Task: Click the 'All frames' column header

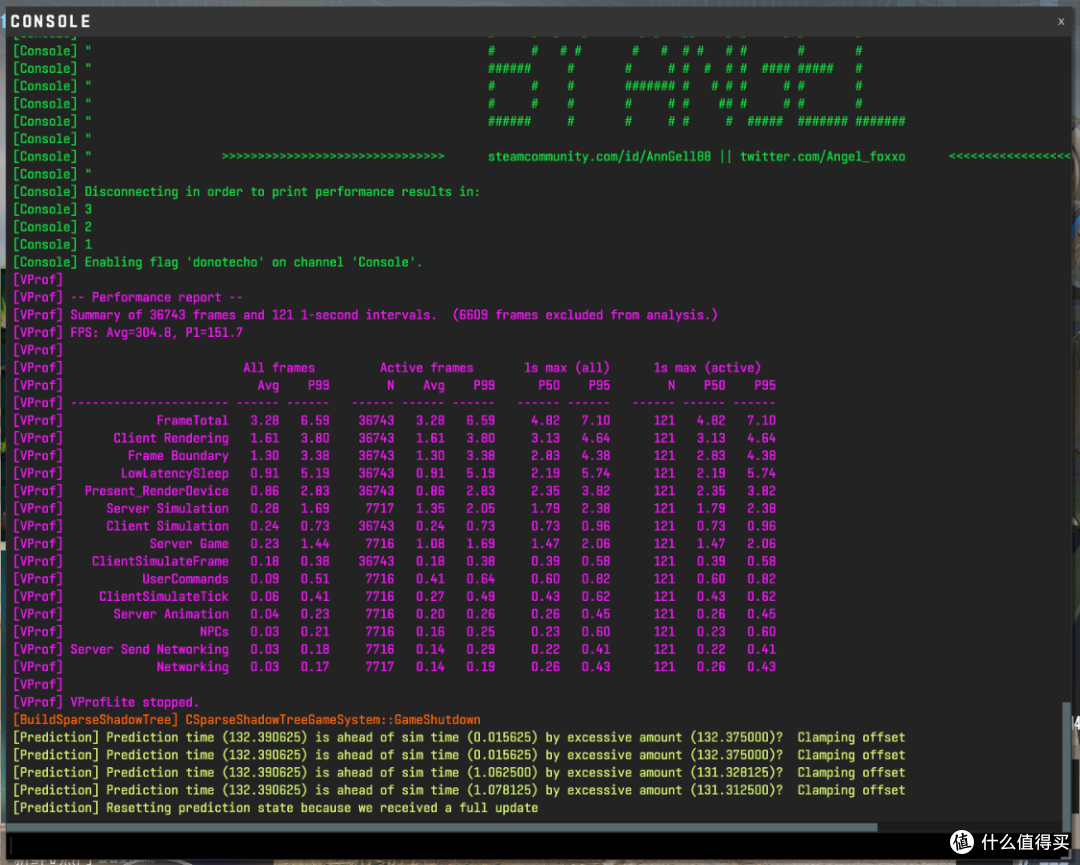Action: [279, 368]
